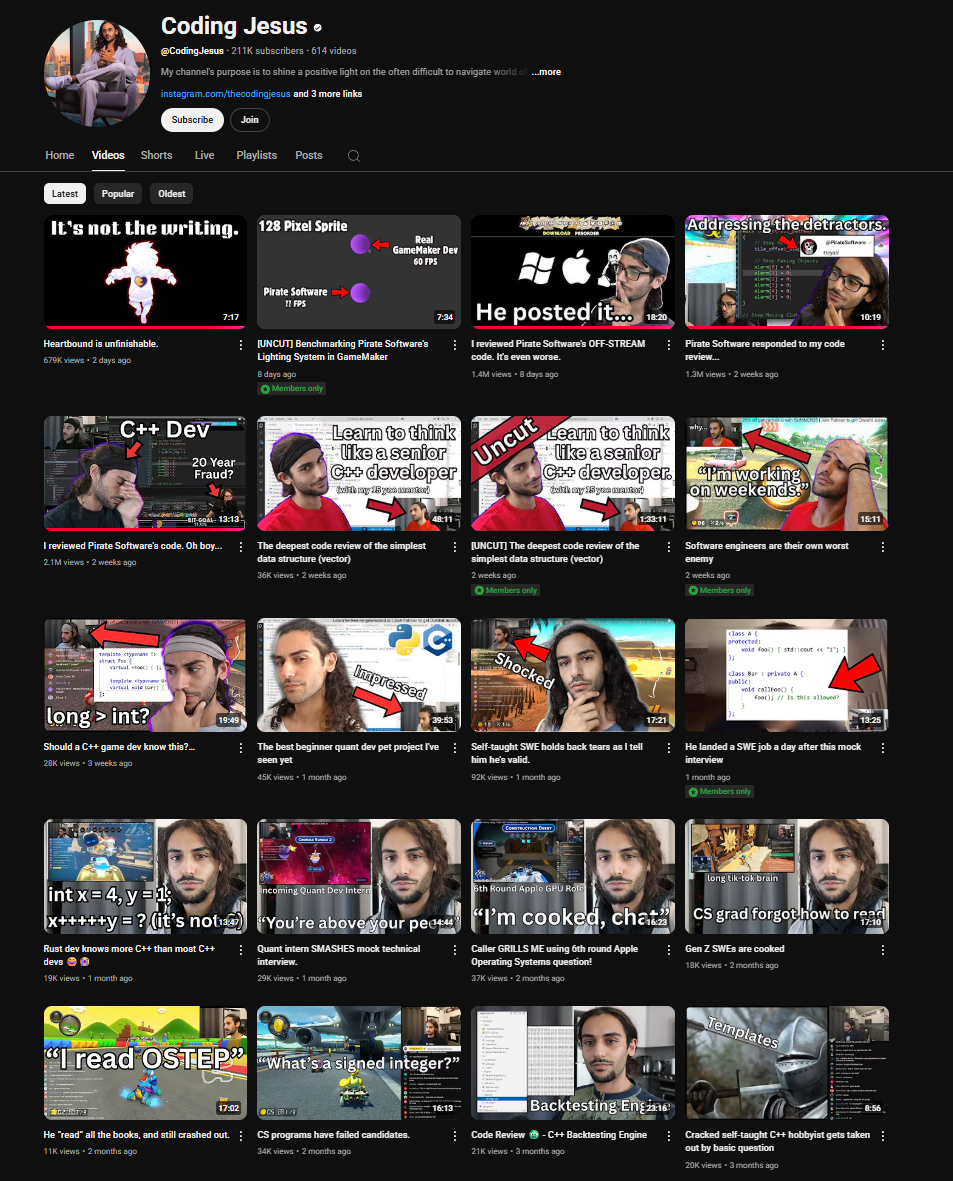
Task: Open options for Rust dev knows more C++ video
Action: [241, 950]
